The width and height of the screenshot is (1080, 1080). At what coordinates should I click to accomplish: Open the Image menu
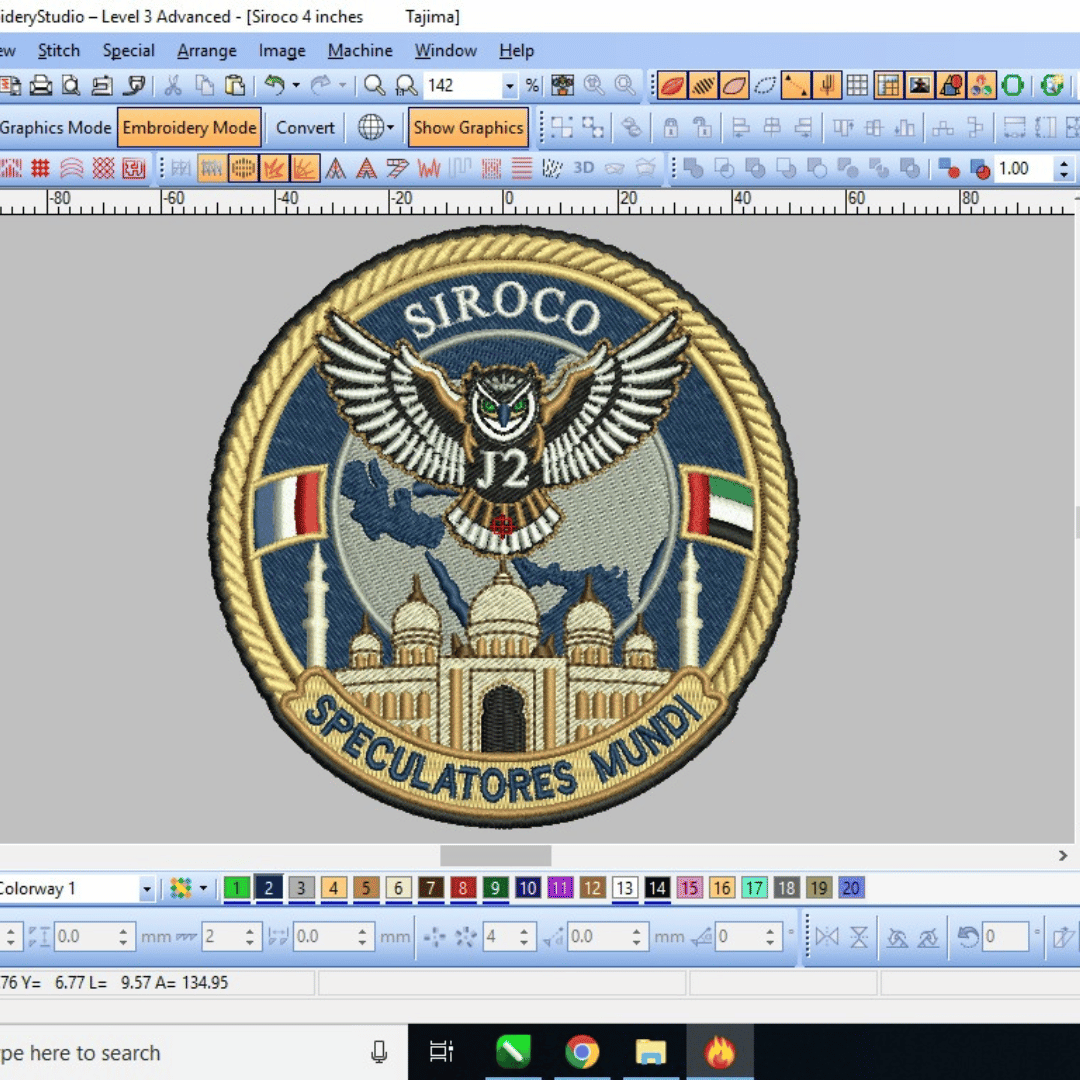(x=282, y=51)
